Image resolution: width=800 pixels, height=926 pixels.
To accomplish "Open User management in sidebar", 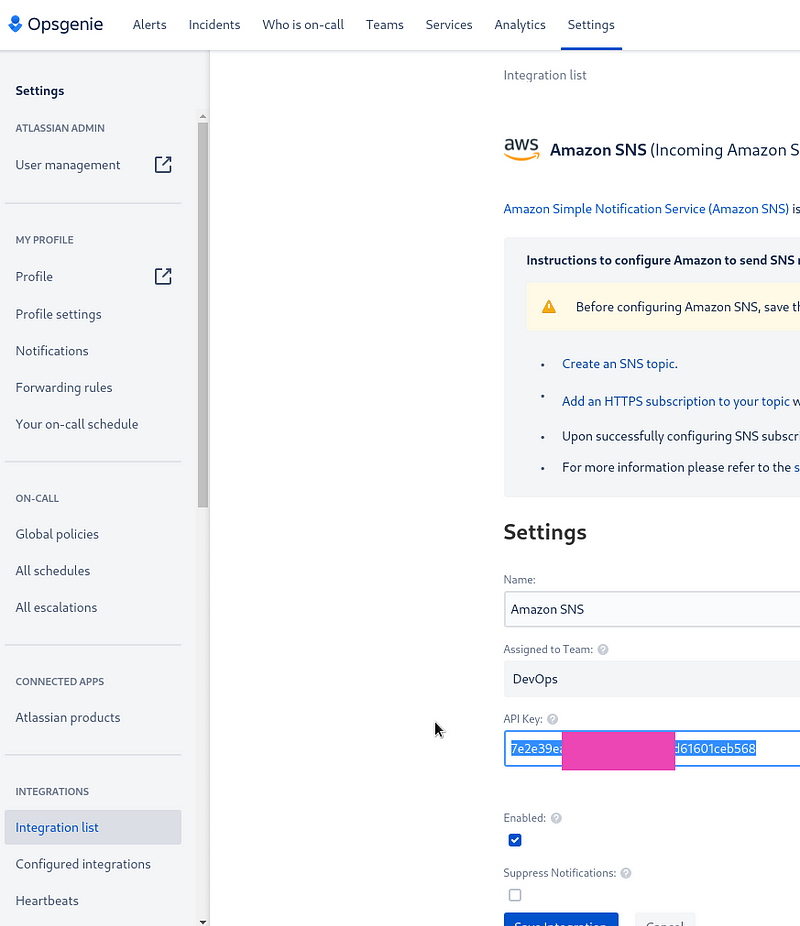I will (68, 165).
